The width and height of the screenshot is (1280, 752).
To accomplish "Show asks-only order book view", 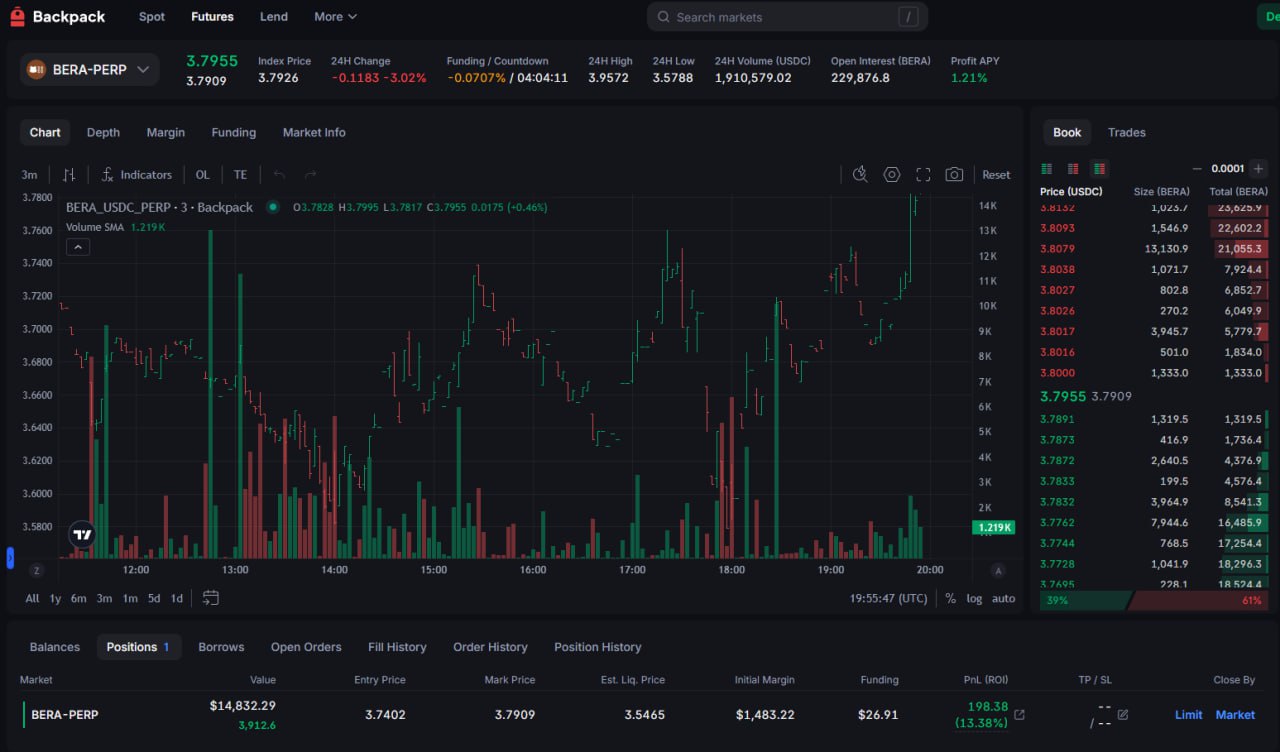I will pyautogui.click(x=1073, y=169).
